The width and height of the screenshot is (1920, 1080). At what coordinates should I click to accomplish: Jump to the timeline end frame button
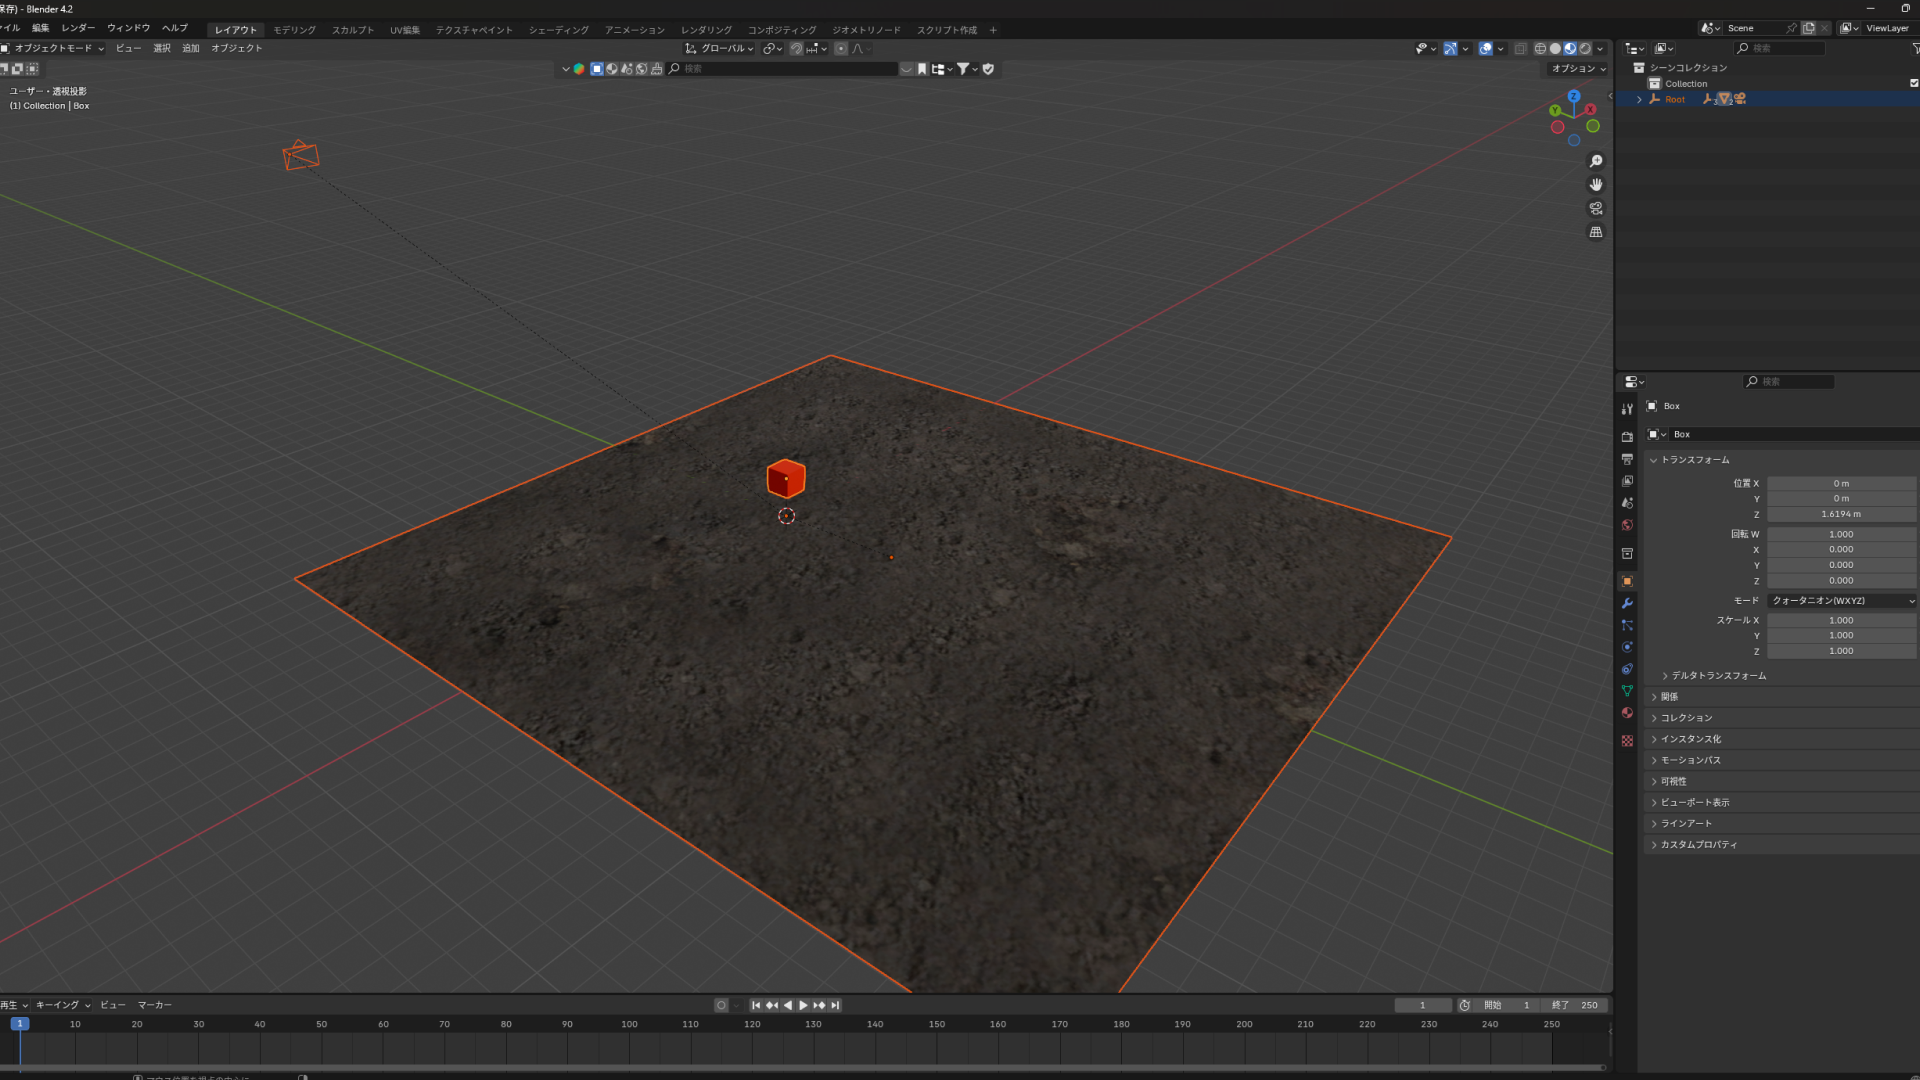(835, 1005)
